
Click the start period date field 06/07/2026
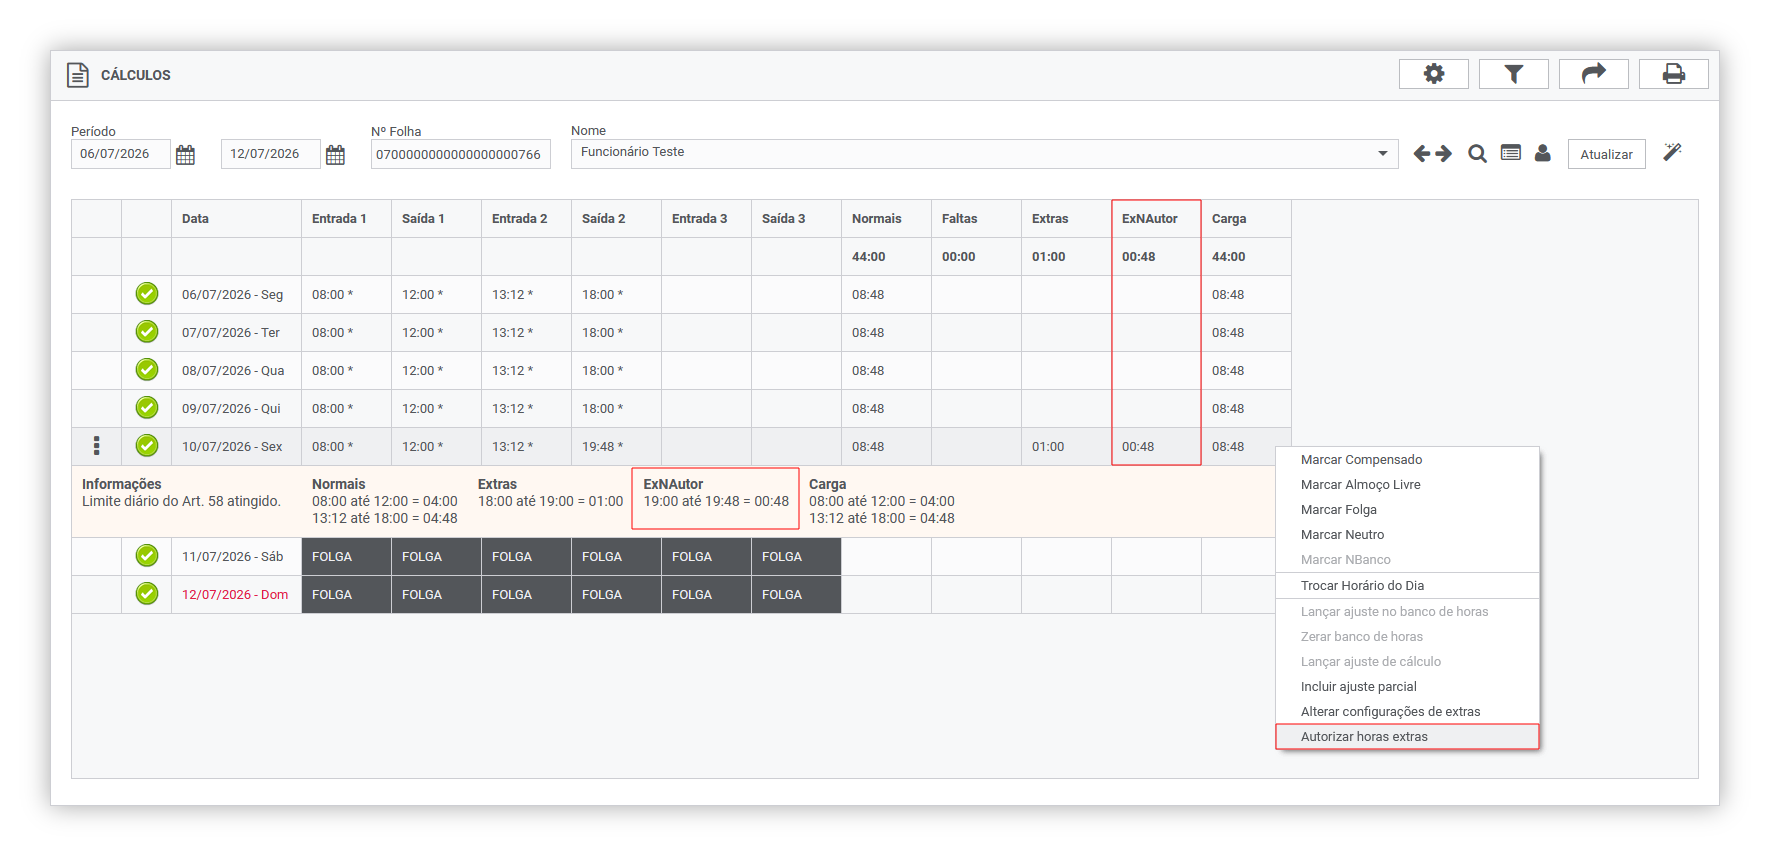[x=120, y=154]
